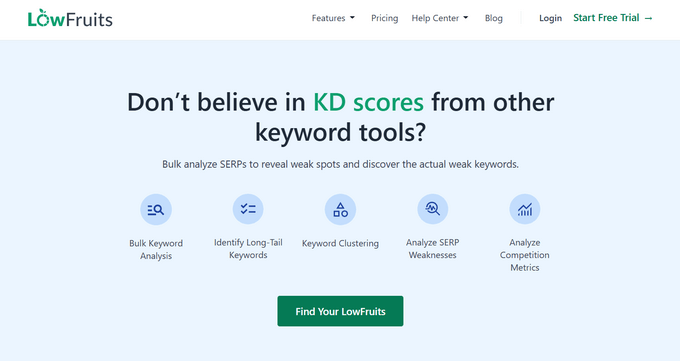Click the LowFruits logo
Screen dimensions: 680x361
(x=70, y=19)
